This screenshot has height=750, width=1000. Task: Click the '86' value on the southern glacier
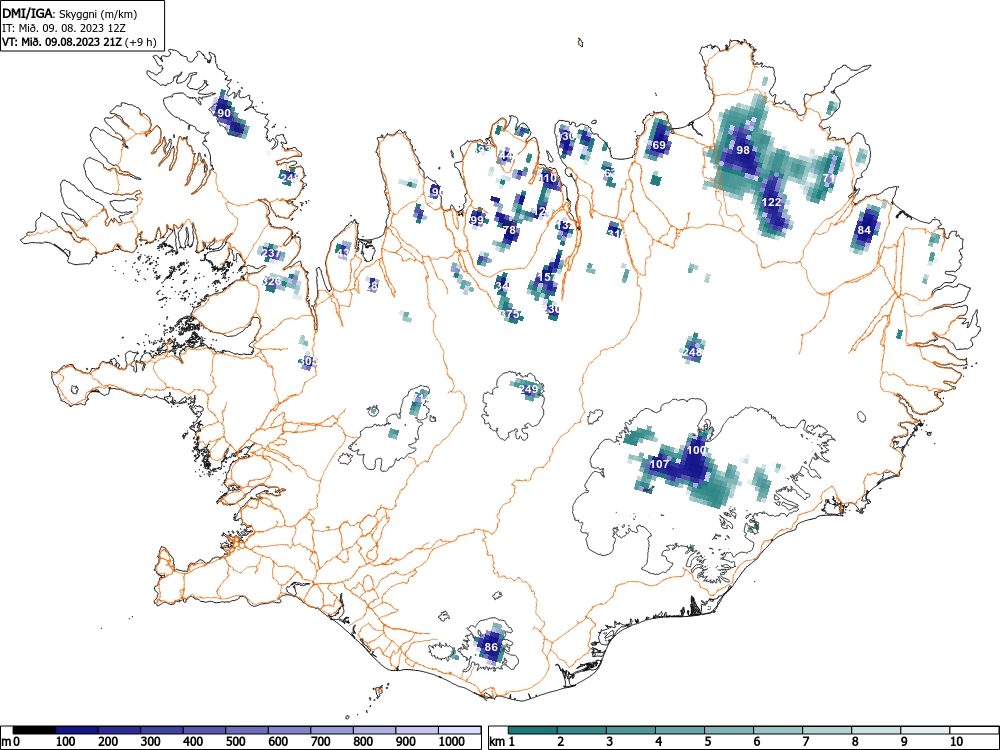coord(491,647)
